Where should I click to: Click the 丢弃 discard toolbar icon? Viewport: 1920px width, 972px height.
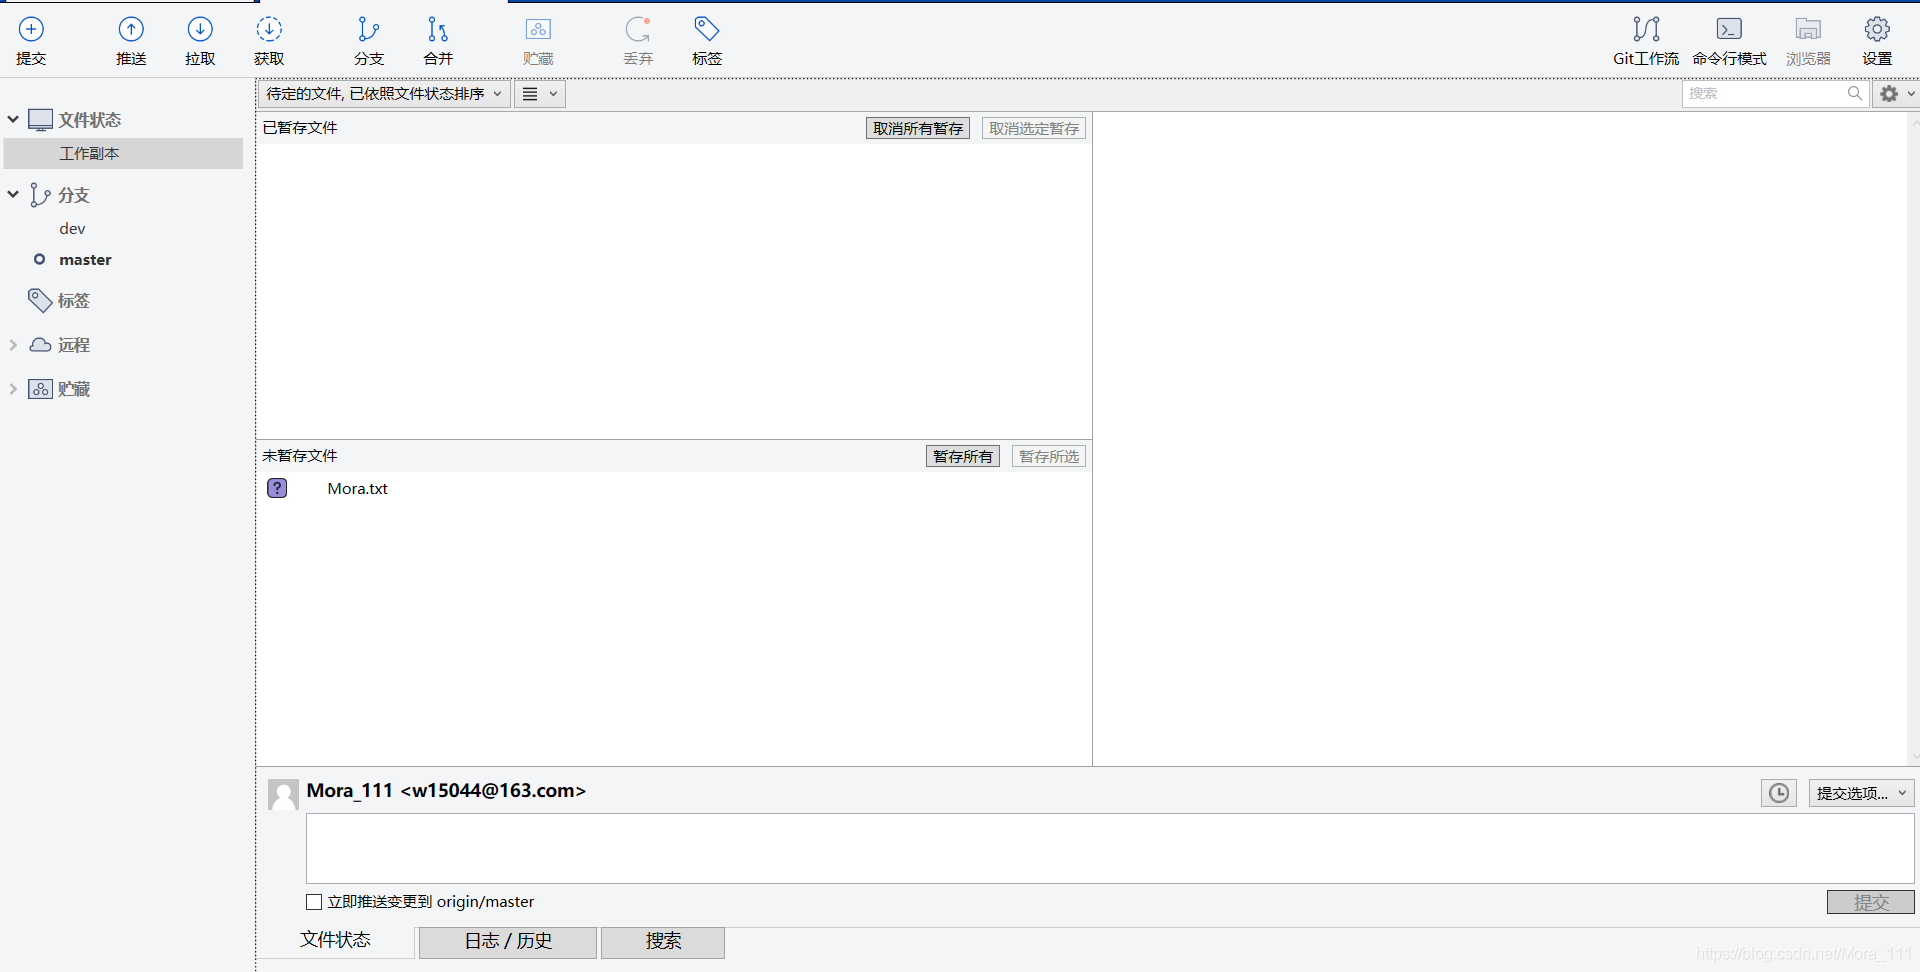click(x=638, y=29)
